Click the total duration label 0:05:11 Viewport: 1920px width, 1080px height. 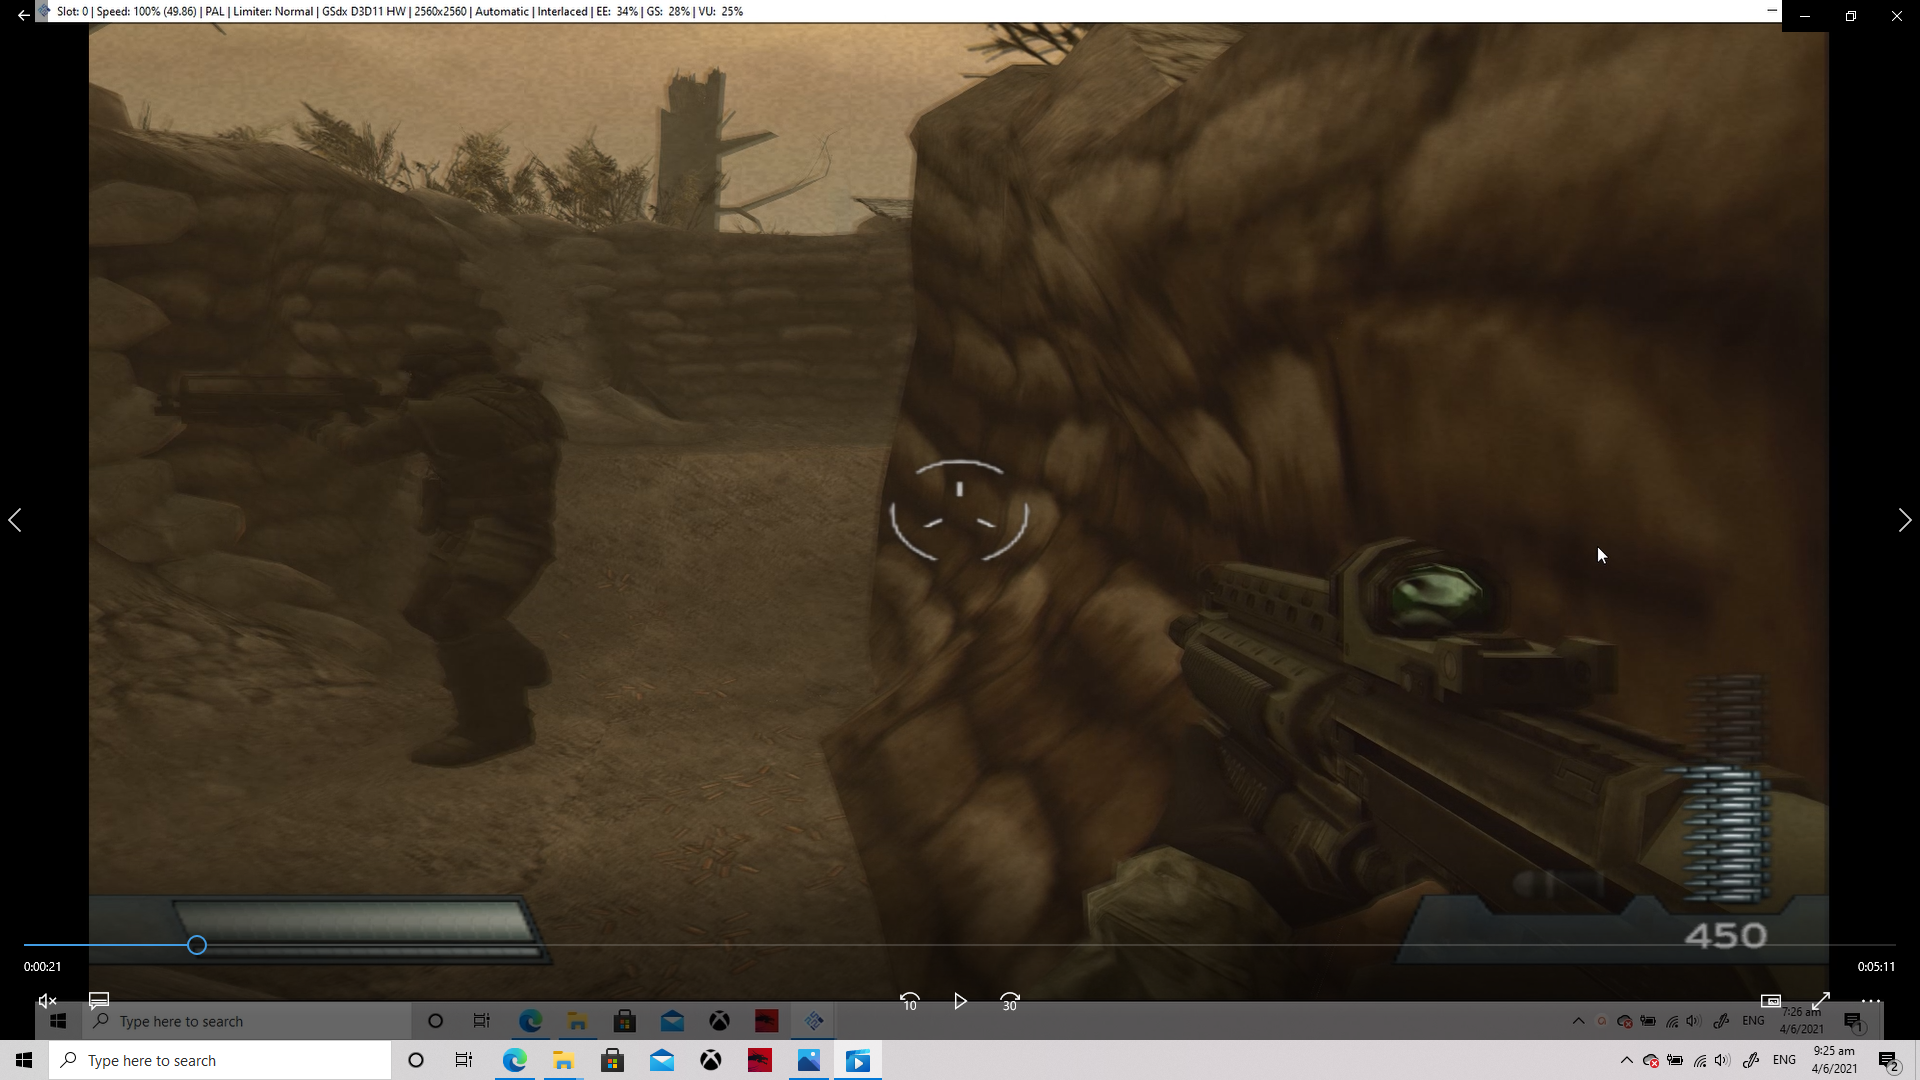(x=1877, y=967)
